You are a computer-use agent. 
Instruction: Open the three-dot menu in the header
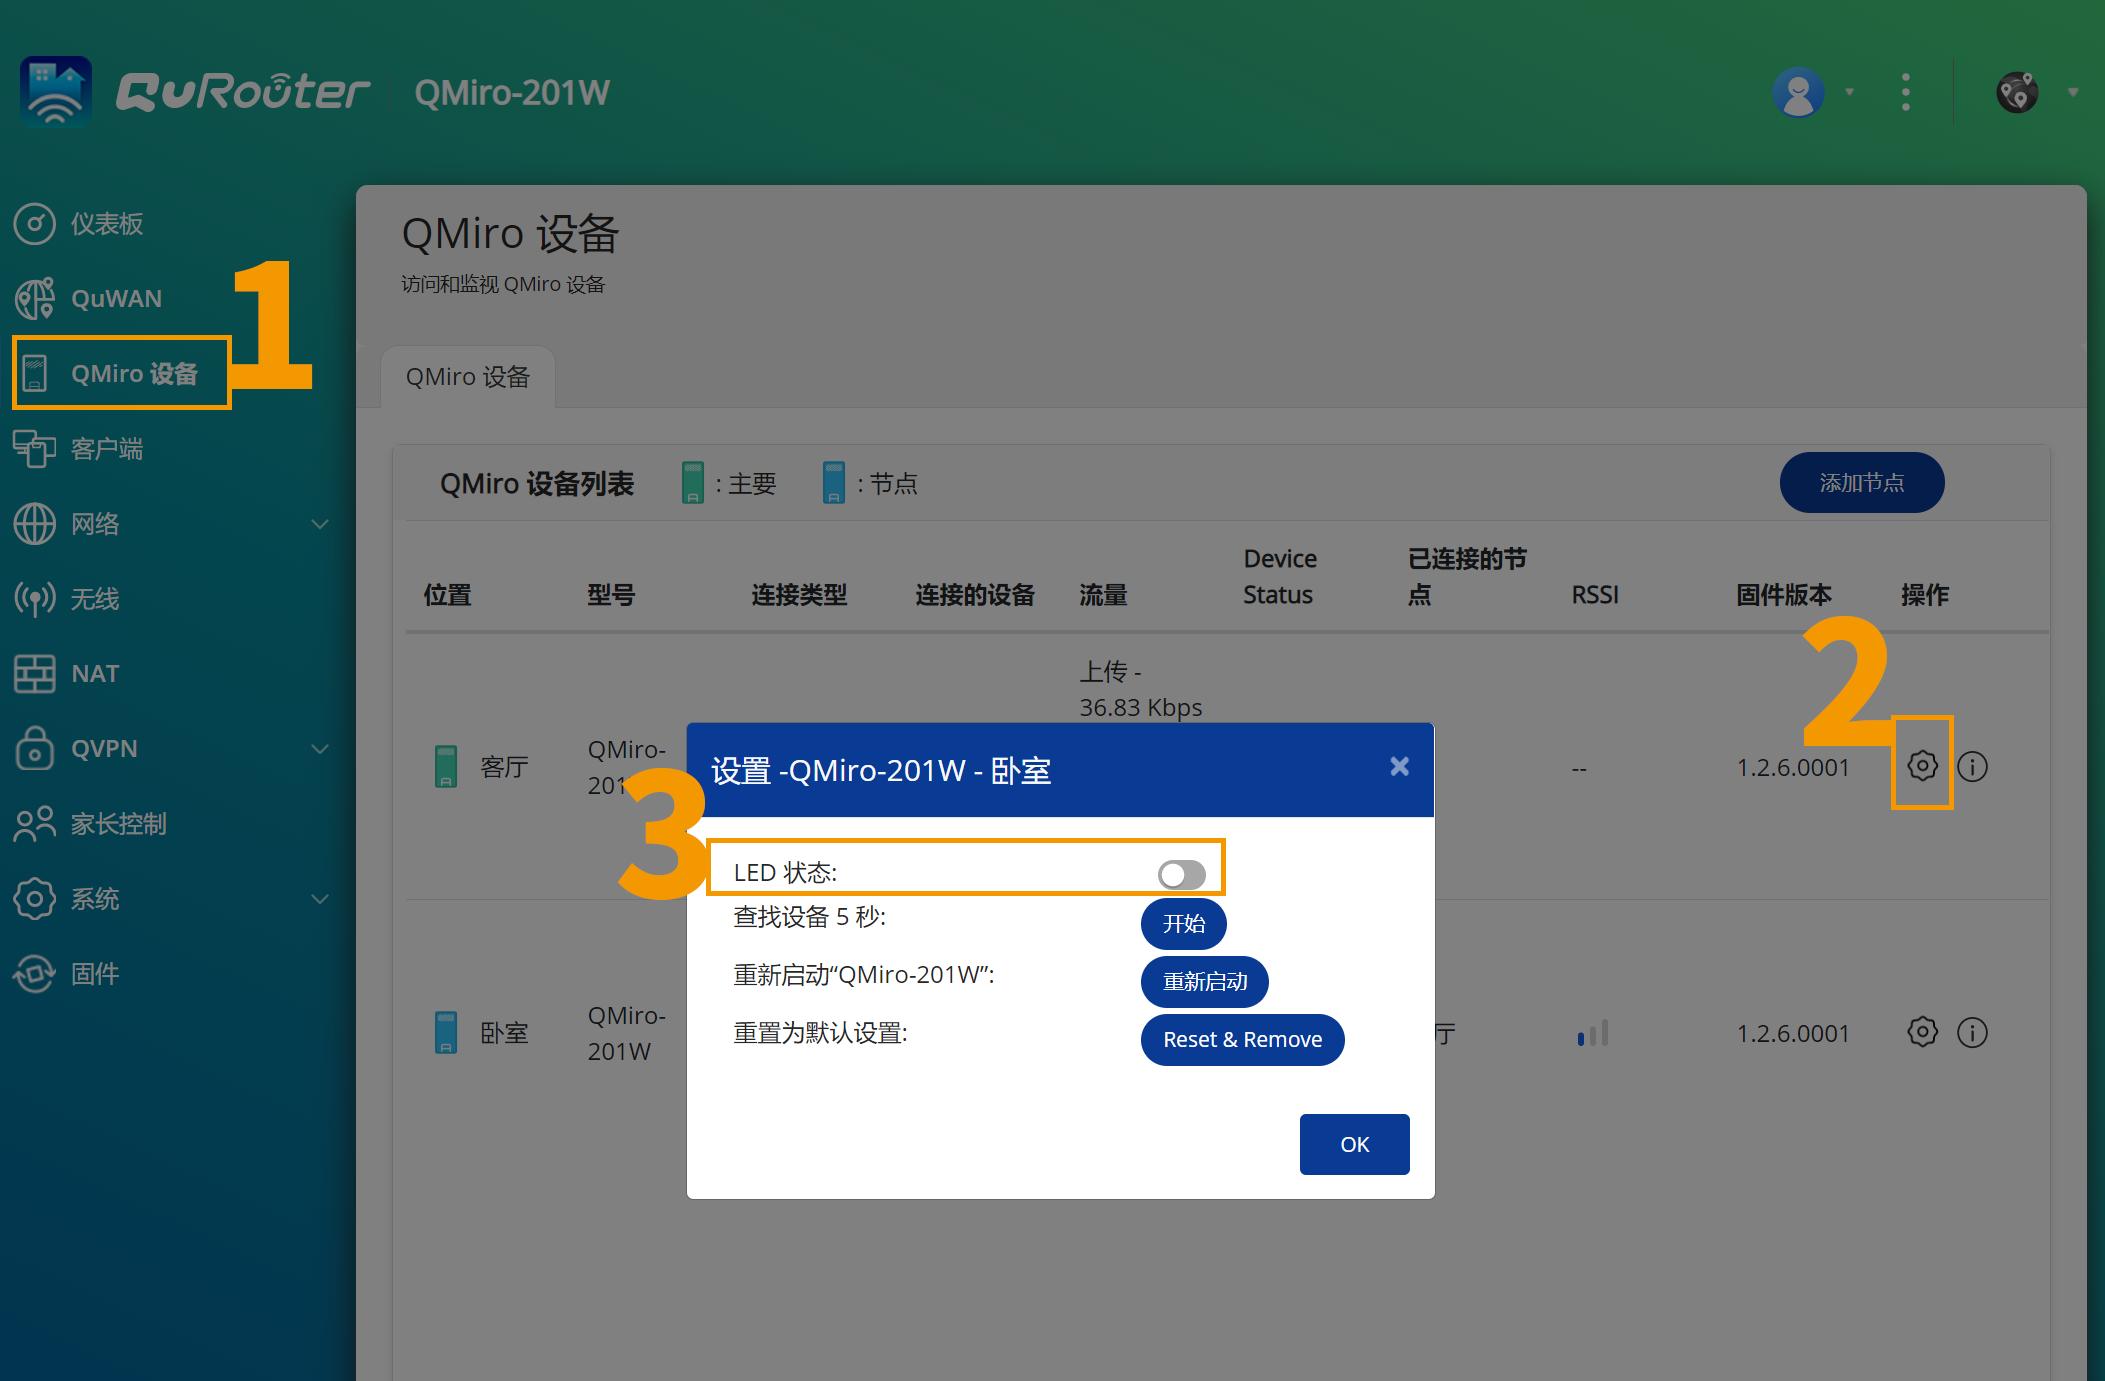click(x=1905, y=91)
